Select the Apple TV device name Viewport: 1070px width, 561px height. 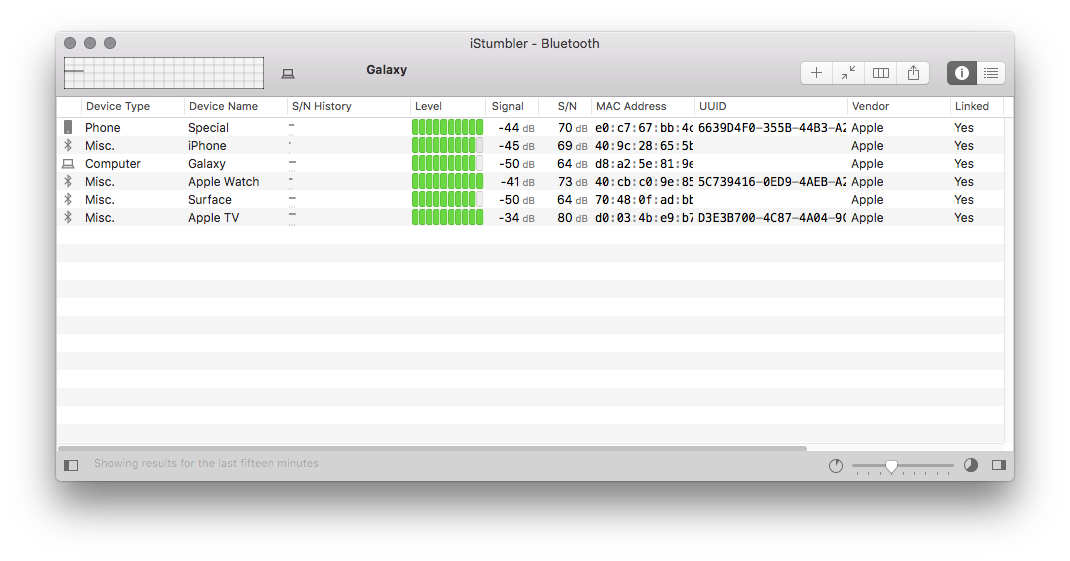(x=213, y=218)
